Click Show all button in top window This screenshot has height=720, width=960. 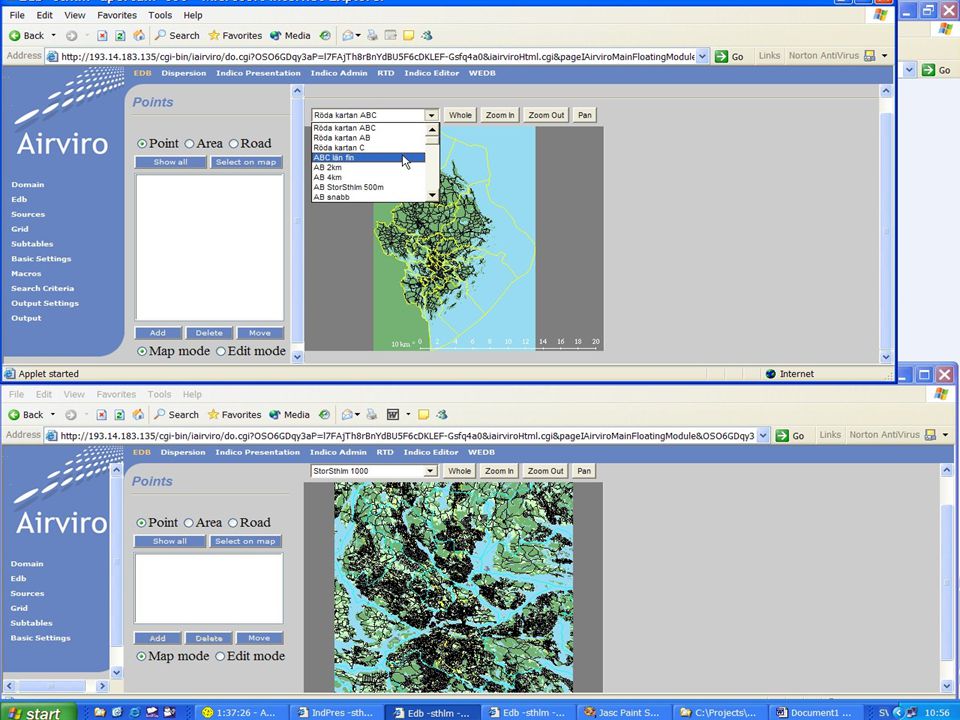[x=170, y=162]
